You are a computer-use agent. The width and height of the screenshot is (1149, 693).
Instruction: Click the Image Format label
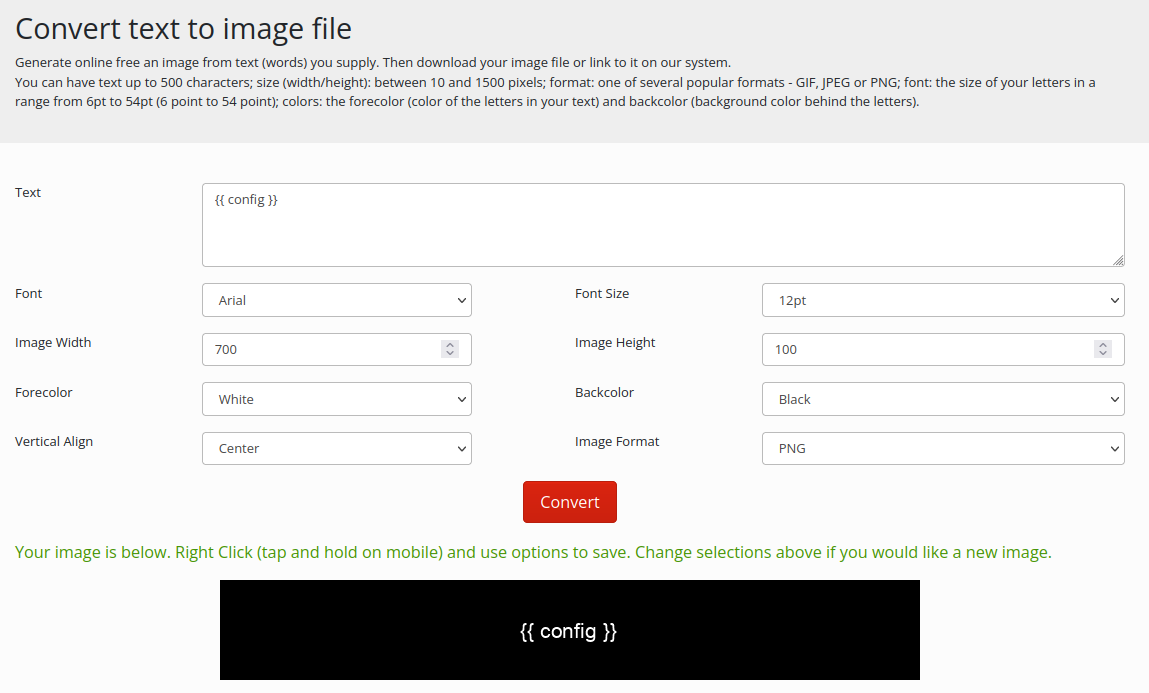pos(617,442)
